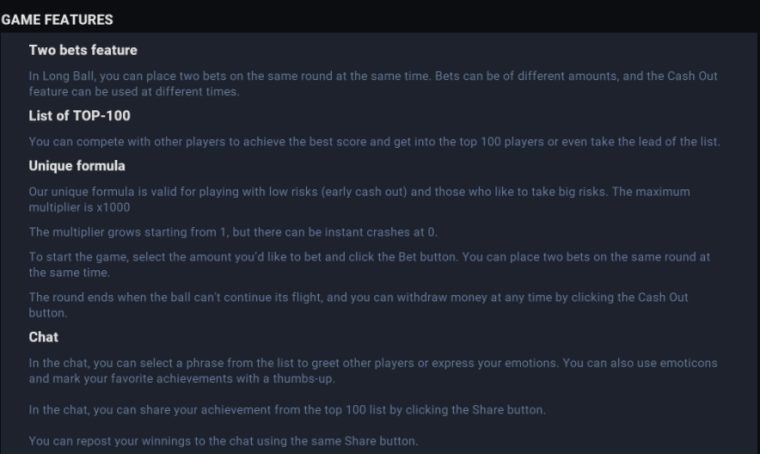Screen dimensions: 760x454
Task: Click the paragraph about clicking the Bet button
Action: [x=369, y=265]
